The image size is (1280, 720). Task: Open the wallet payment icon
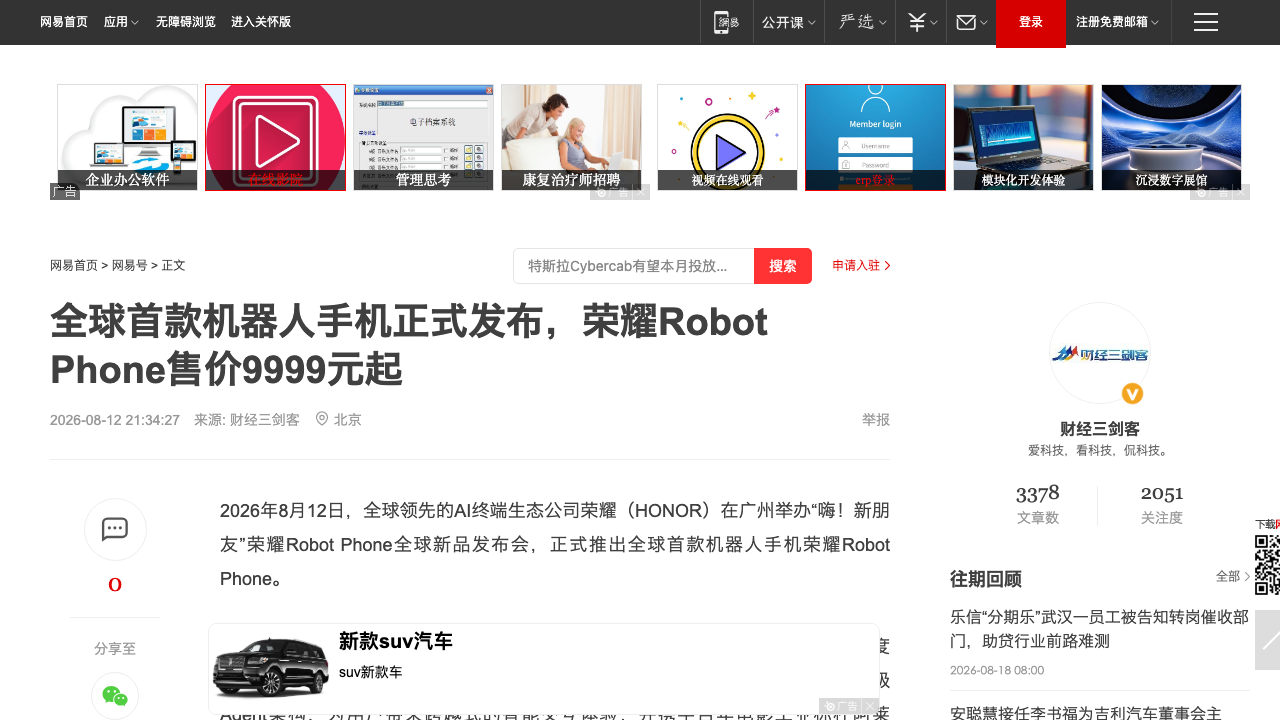click(917, 22)
